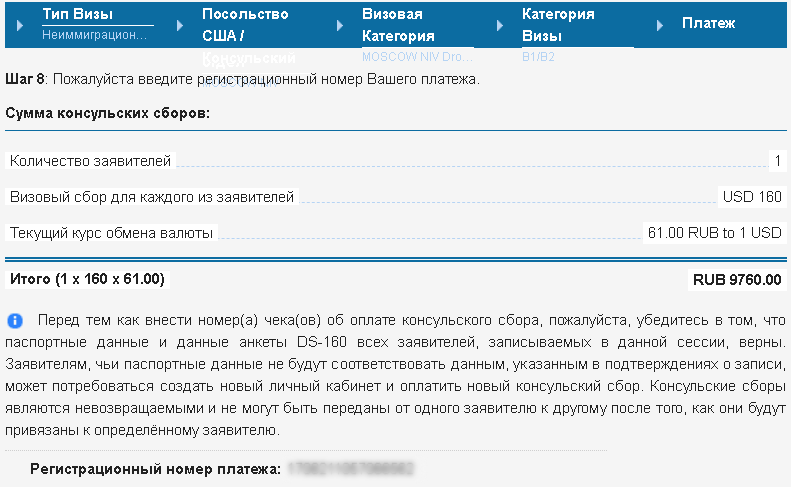
Task: Click the 61.00 RUB to 1 USD rate
Action: coord(714,233)
